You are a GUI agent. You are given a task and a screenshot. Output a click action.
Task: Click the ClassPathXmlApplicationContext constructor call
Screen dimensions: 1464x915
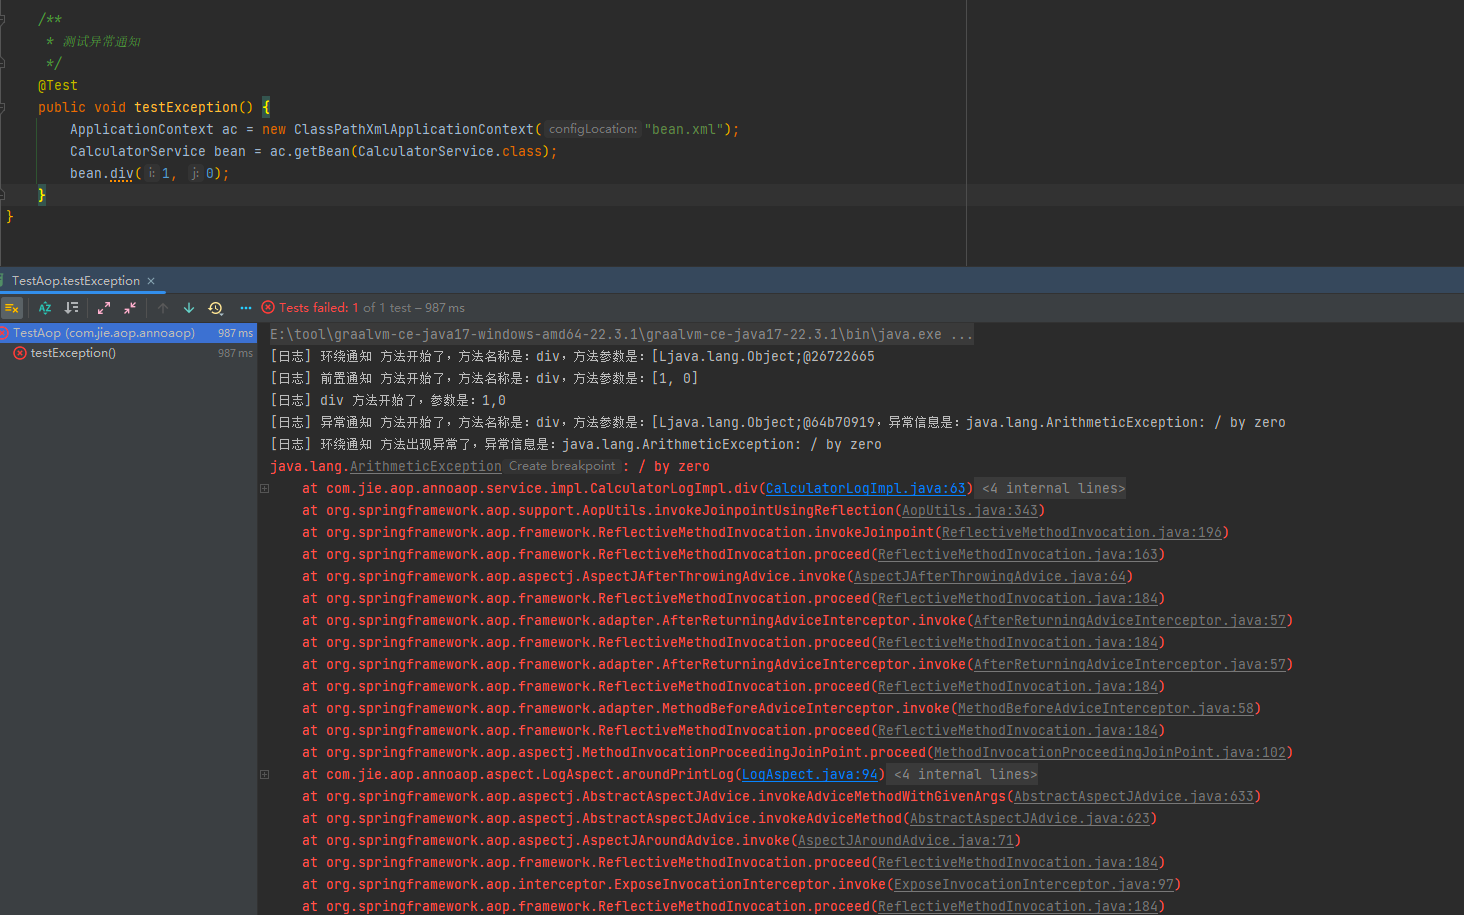(414, 129)
